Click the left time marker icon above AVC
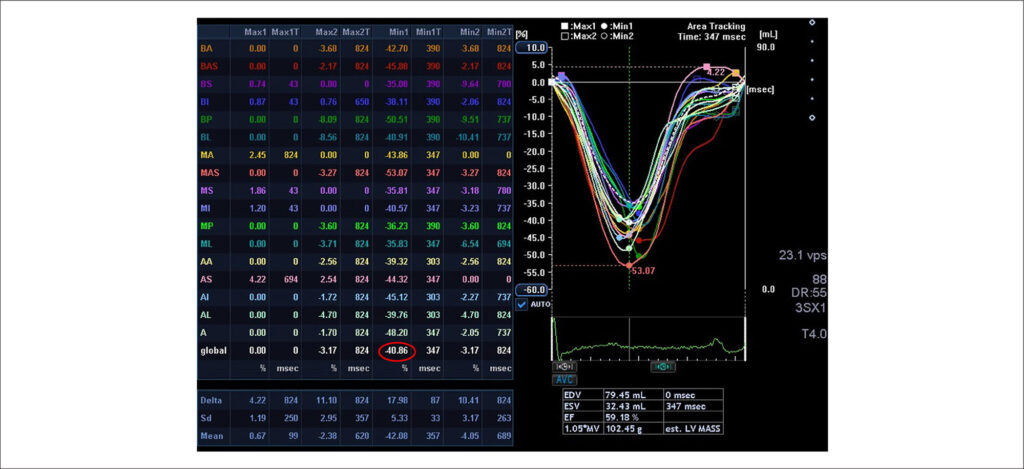 [x=562, y=367]
